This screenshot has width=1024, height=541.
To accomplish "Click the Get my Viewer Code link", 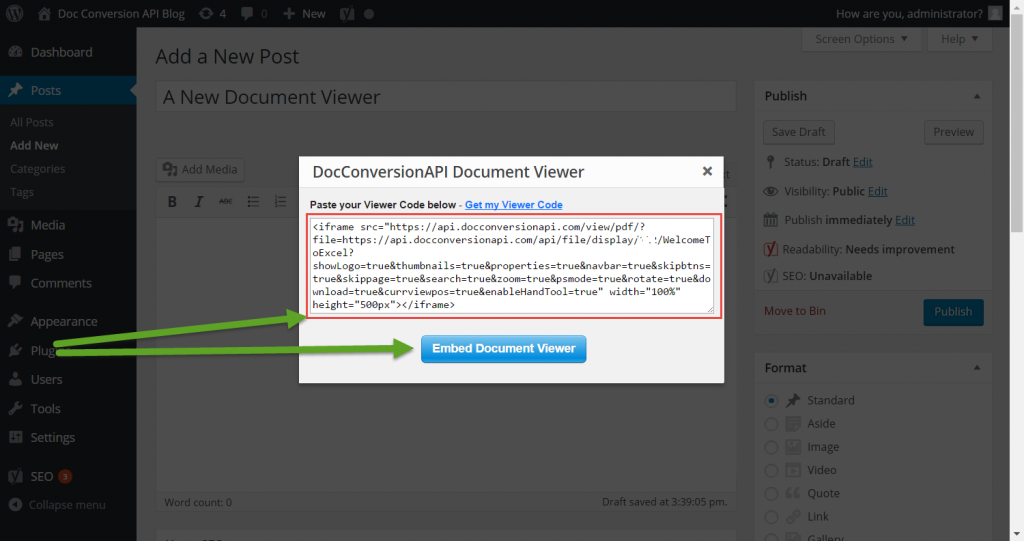I will pos(513,205).
